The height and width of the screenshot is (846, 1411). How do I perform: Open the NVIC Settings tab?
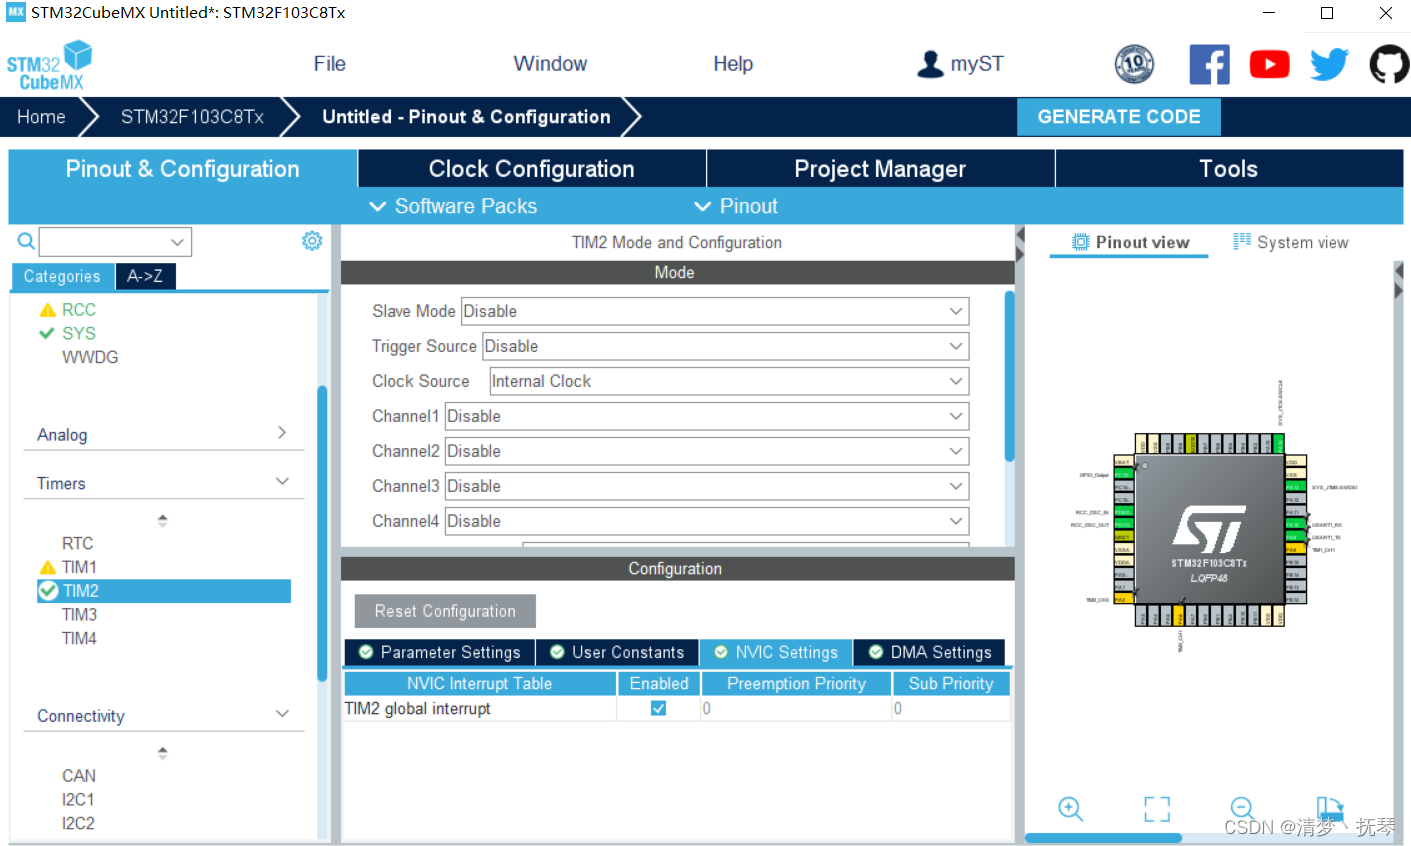coord(776,652)
